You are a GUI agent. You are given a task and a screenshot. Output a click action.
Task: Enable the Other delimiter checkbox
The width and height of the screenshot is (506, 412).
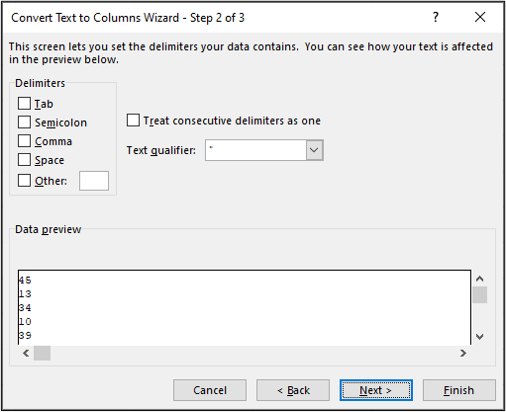coord(24,181)
